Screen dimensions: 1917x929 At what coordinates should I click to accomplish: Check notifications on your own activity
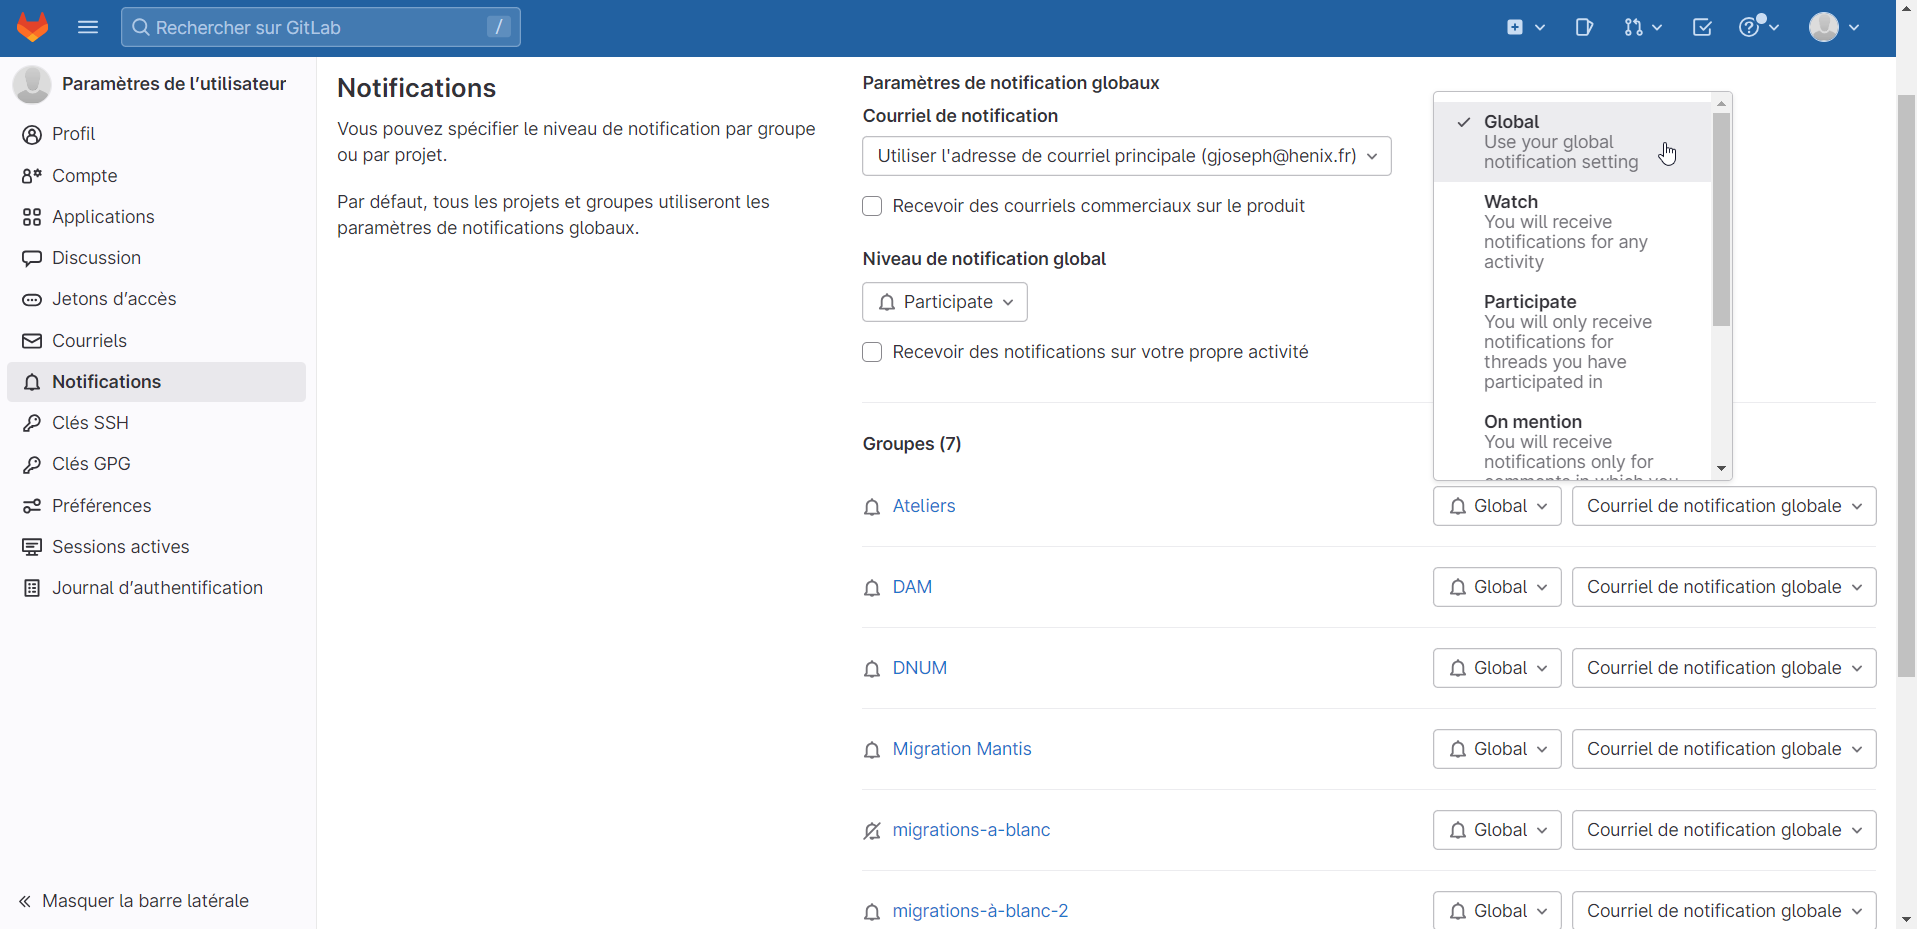click(x=872, y=352)
